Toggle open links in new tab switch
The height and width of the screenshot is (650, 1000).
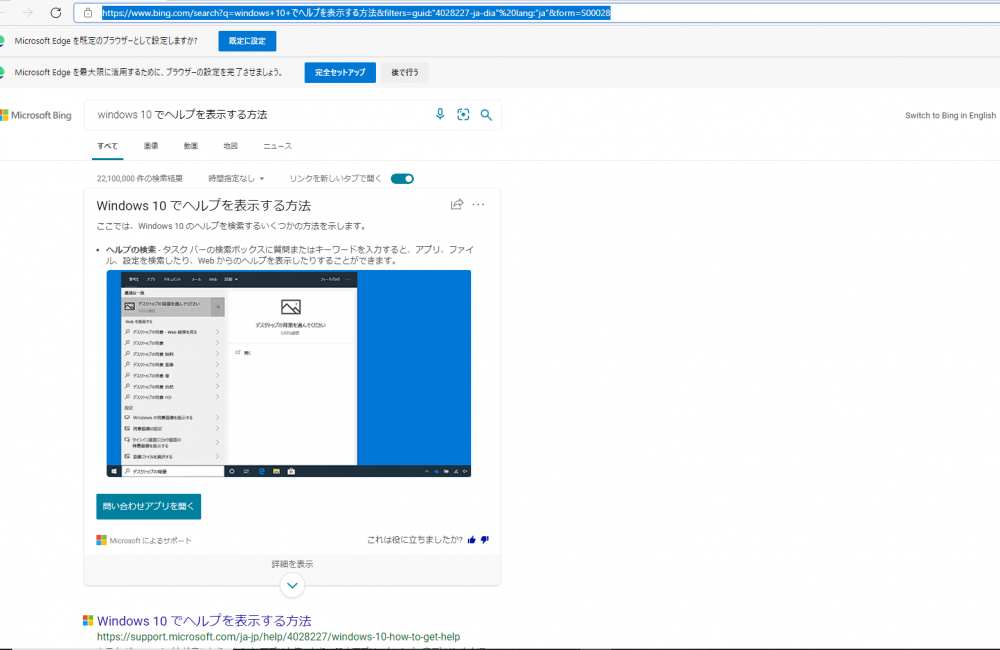[x=402, y=179]
